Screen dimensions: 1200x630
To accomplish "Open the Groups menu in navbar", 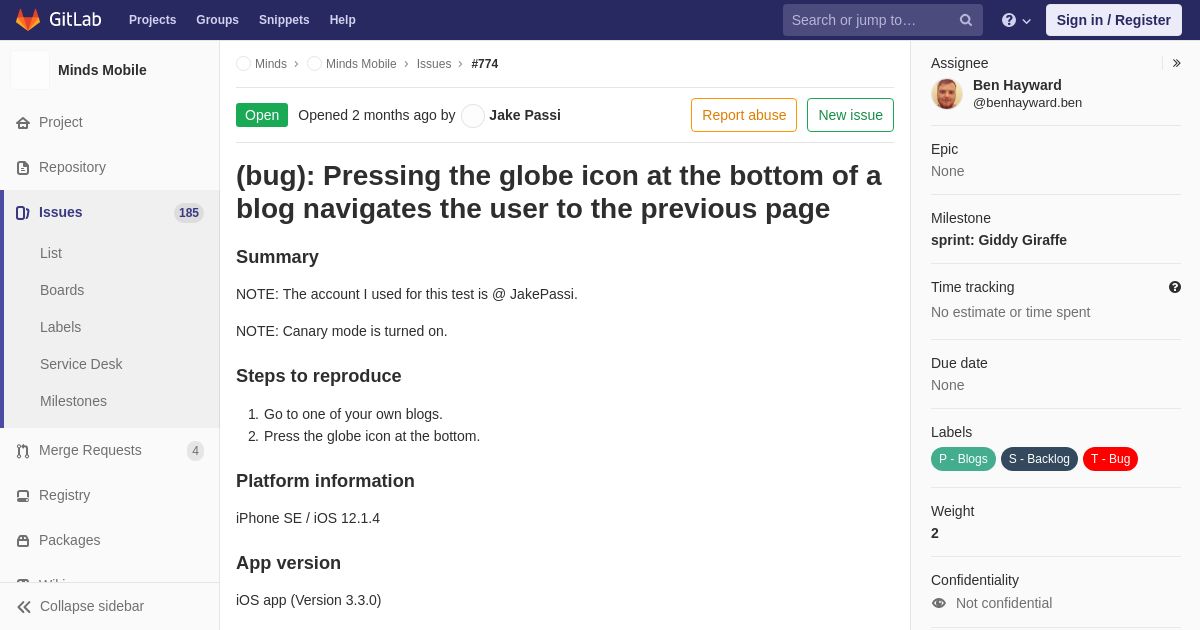I will click(217, 20).
